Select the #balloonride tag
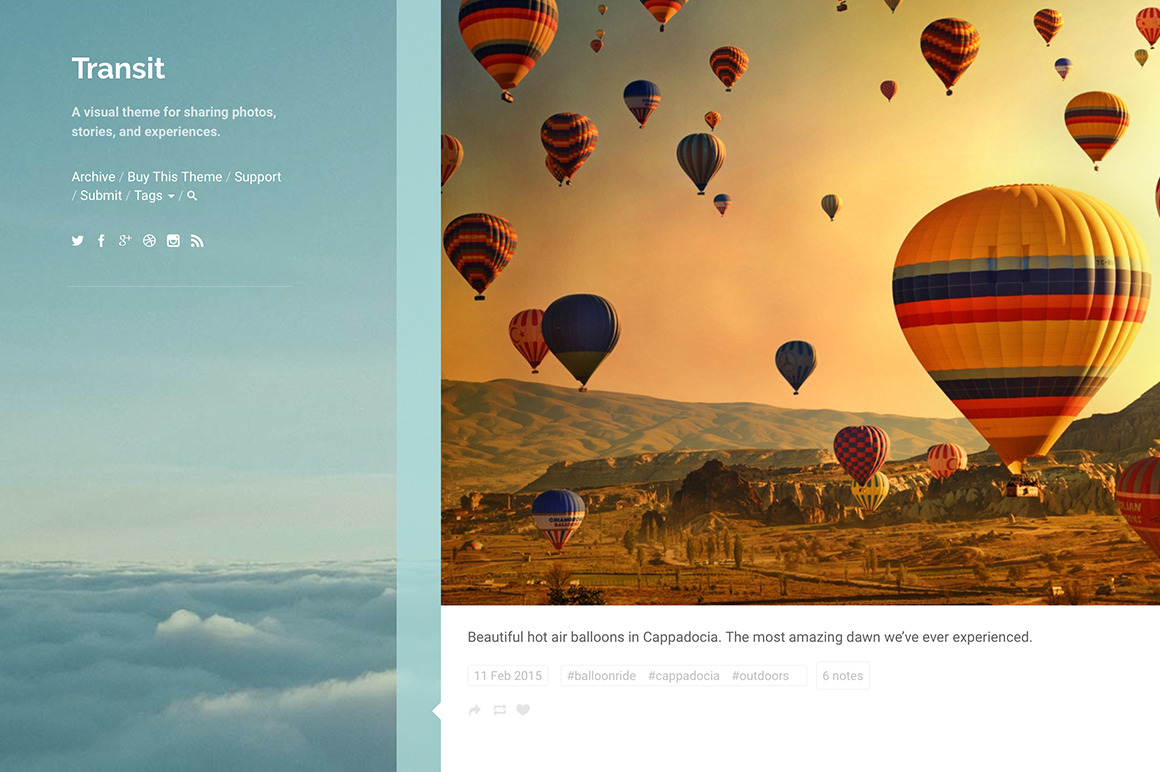This screenshot has width=1160, height=772. (601, 676)
